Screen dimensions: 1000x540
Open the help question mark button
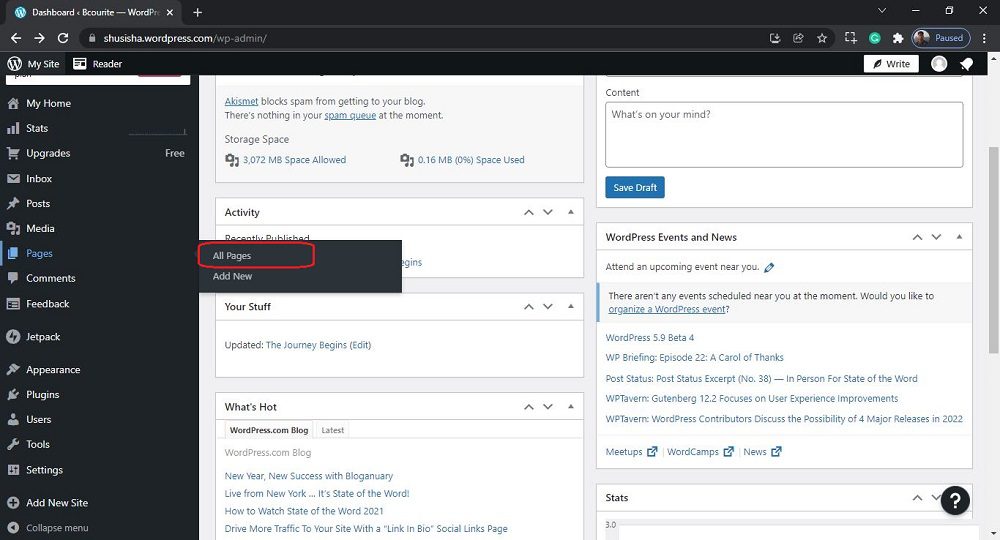tap(955, 501)
